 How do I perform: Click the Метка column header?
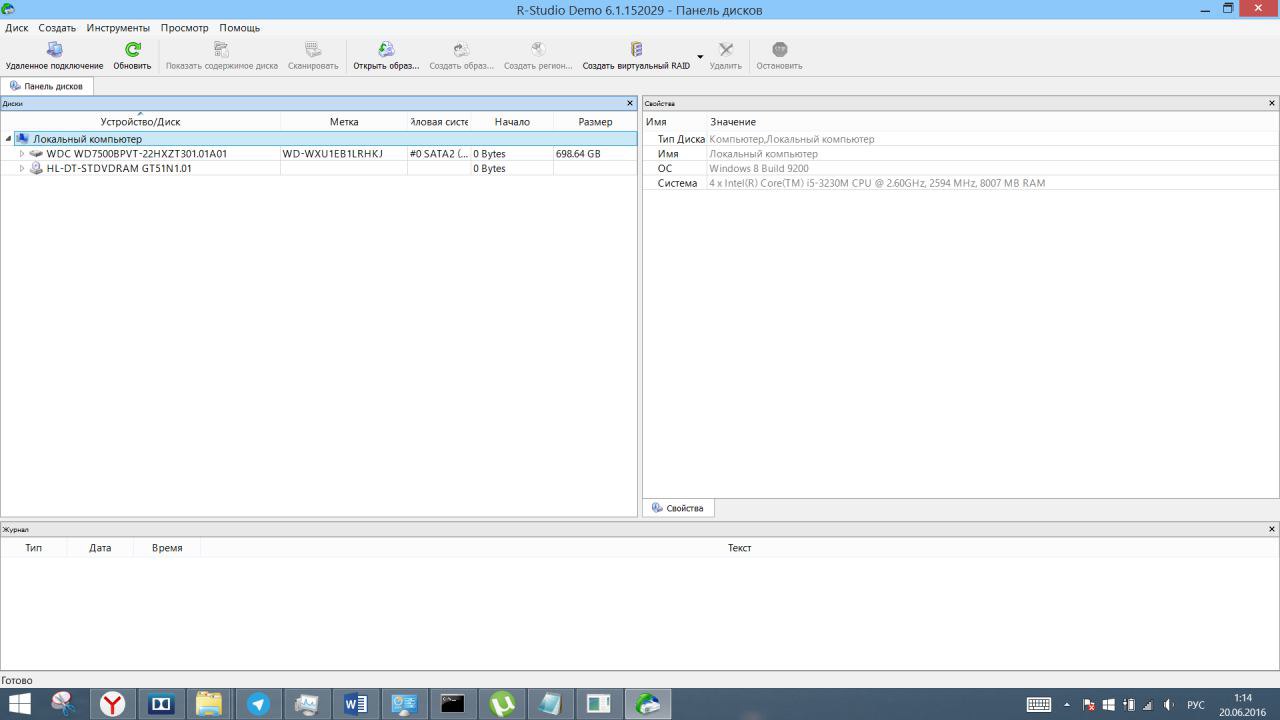tap(344, 122)
